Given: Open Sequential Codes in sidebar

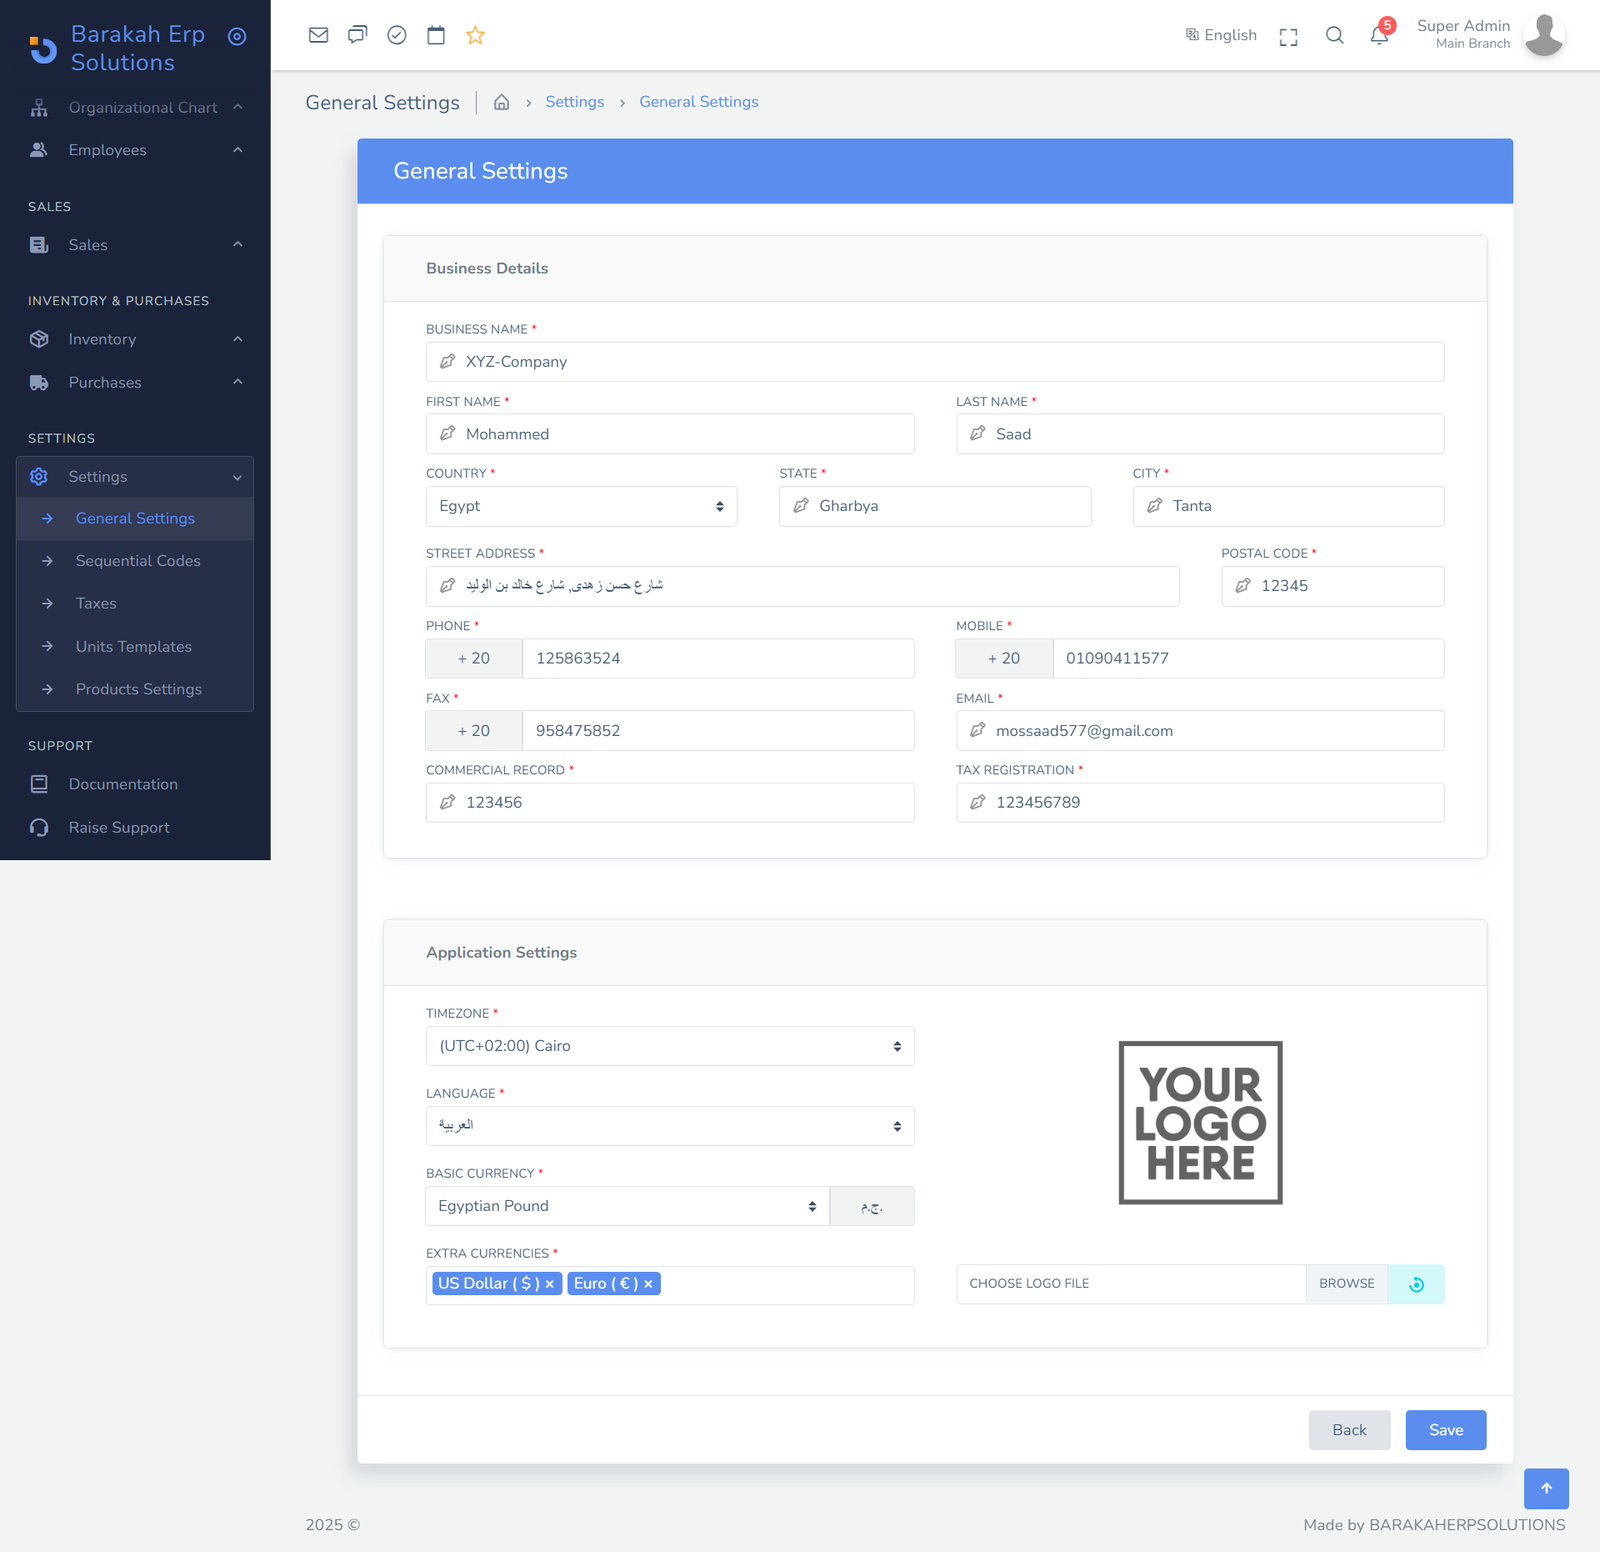Looking at the screenshot, I should (x=138, y=561).
